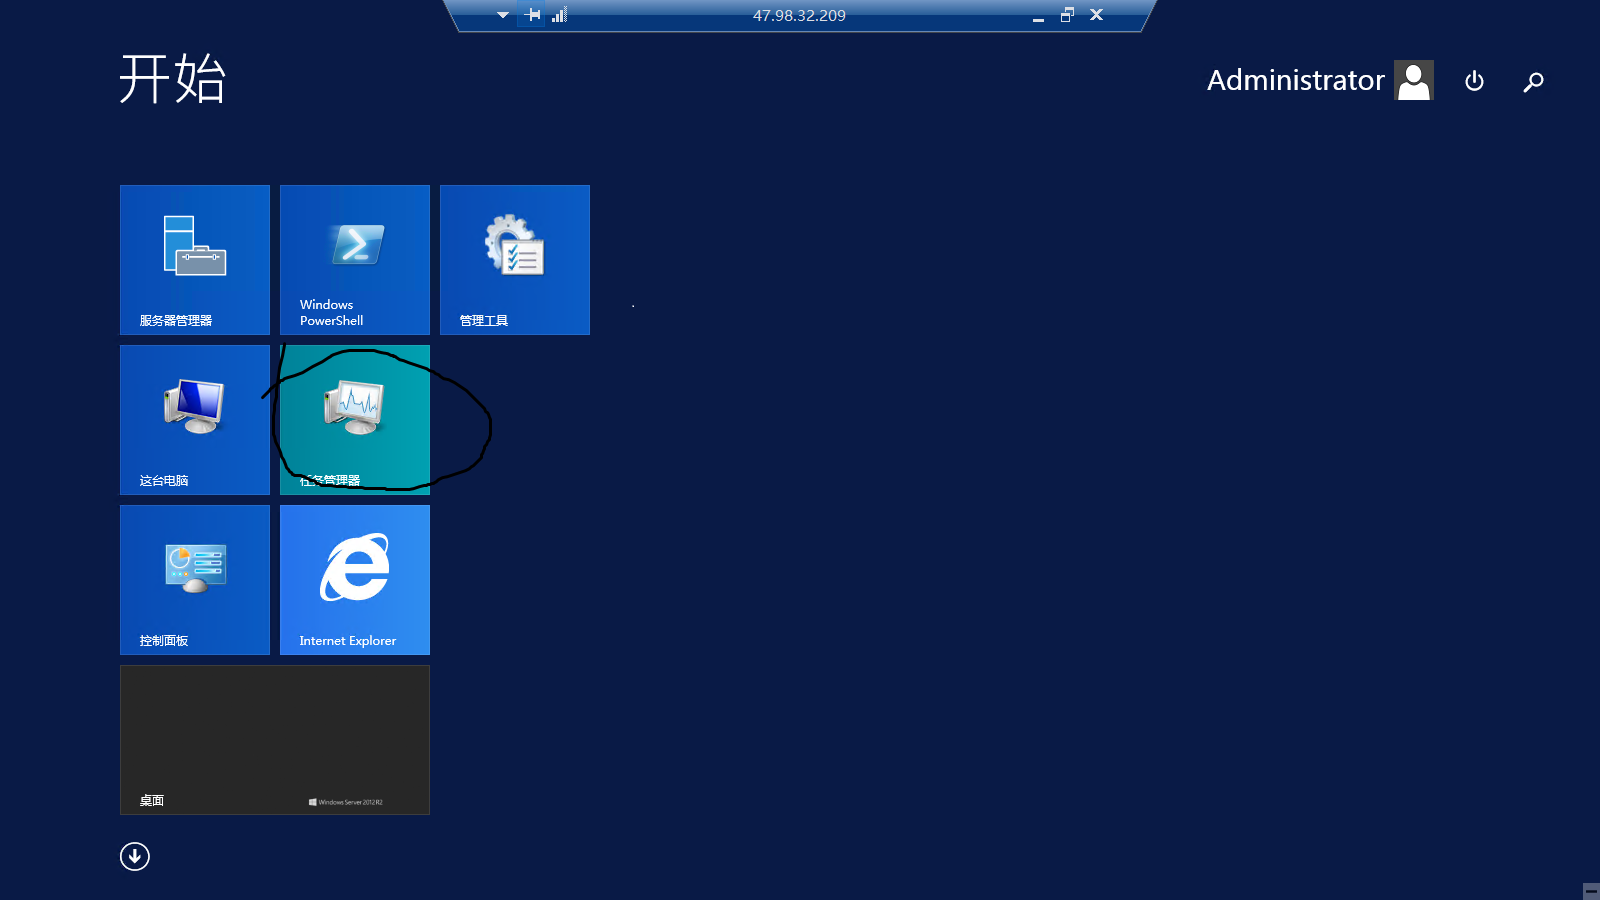Expand the remote connection bar dropdown arrow

tap(503, 15)
